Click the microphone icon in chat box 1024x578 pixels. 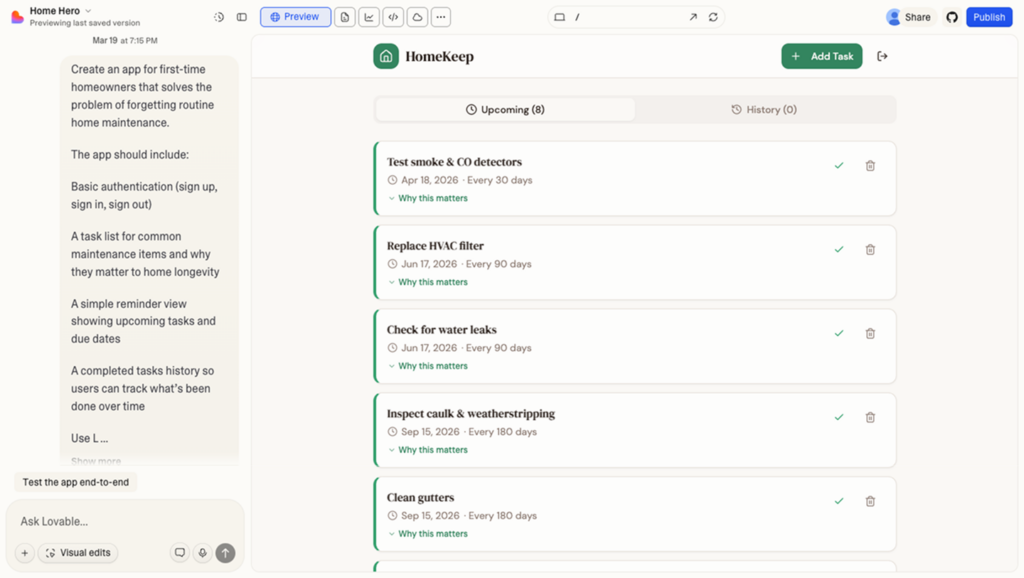click(x=203, y=553)
